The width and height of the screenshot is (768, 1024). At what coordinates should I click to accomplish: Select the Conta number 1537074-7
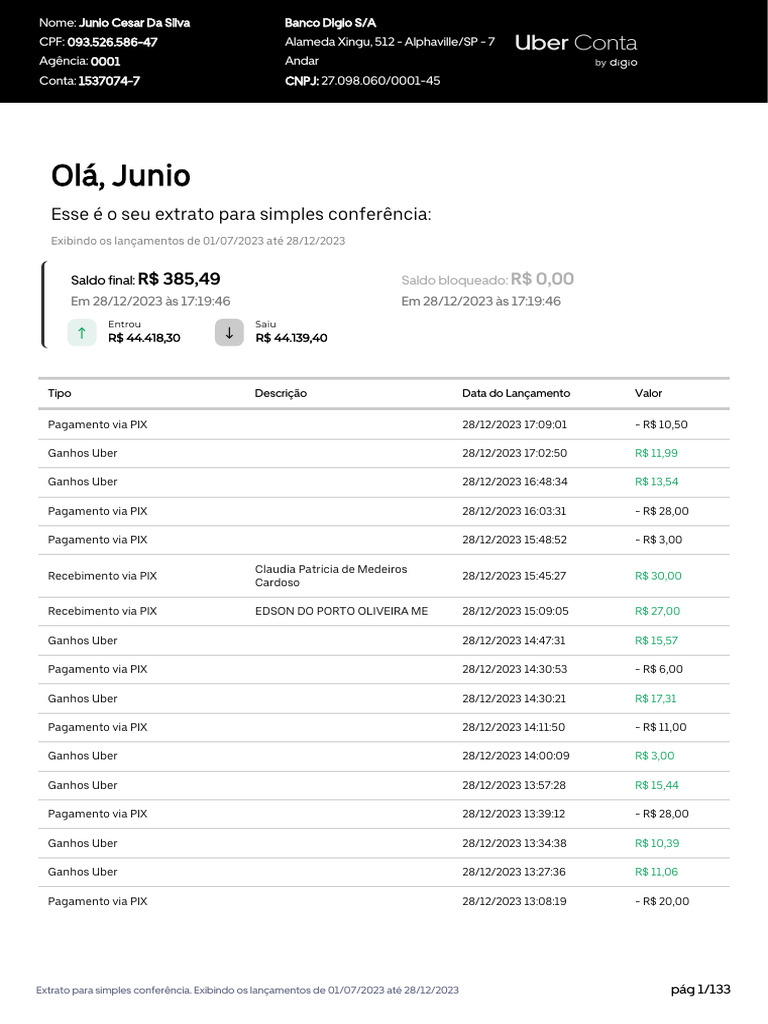(109, 81)
